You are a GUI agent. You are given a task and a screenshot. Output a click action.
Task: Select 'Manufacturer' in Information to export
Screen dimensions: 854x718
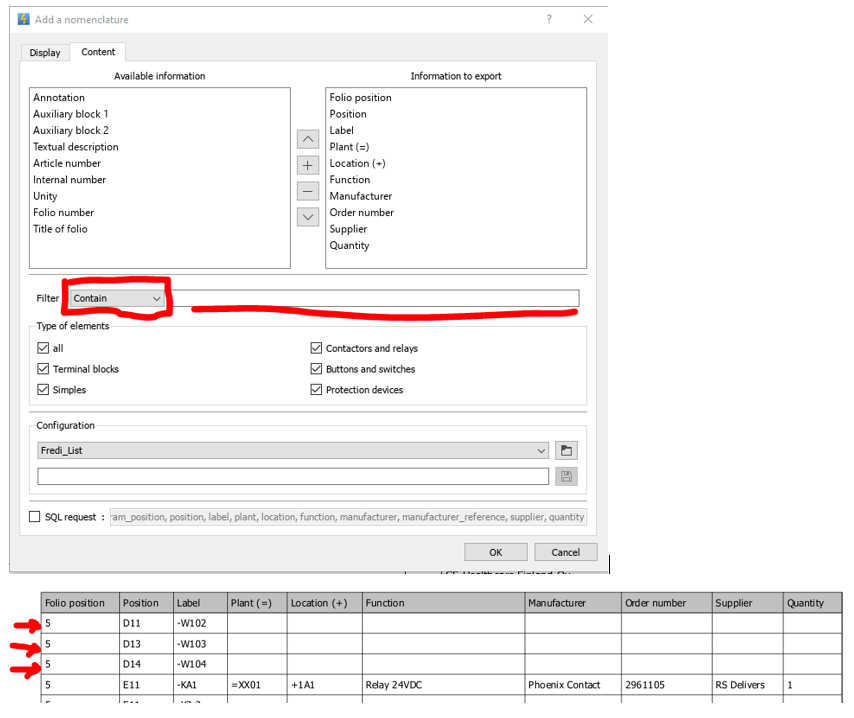(361, 196)
